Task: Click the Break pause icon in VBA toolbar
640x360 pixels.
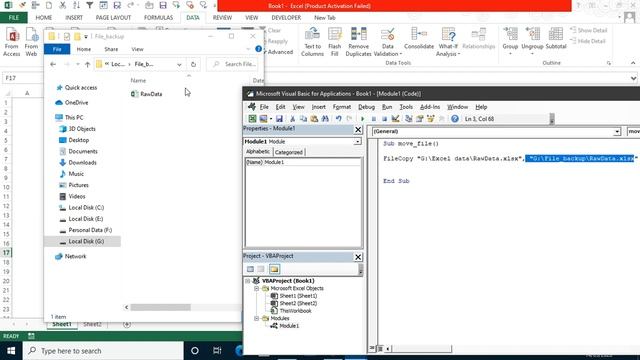Action: point(373,119)
